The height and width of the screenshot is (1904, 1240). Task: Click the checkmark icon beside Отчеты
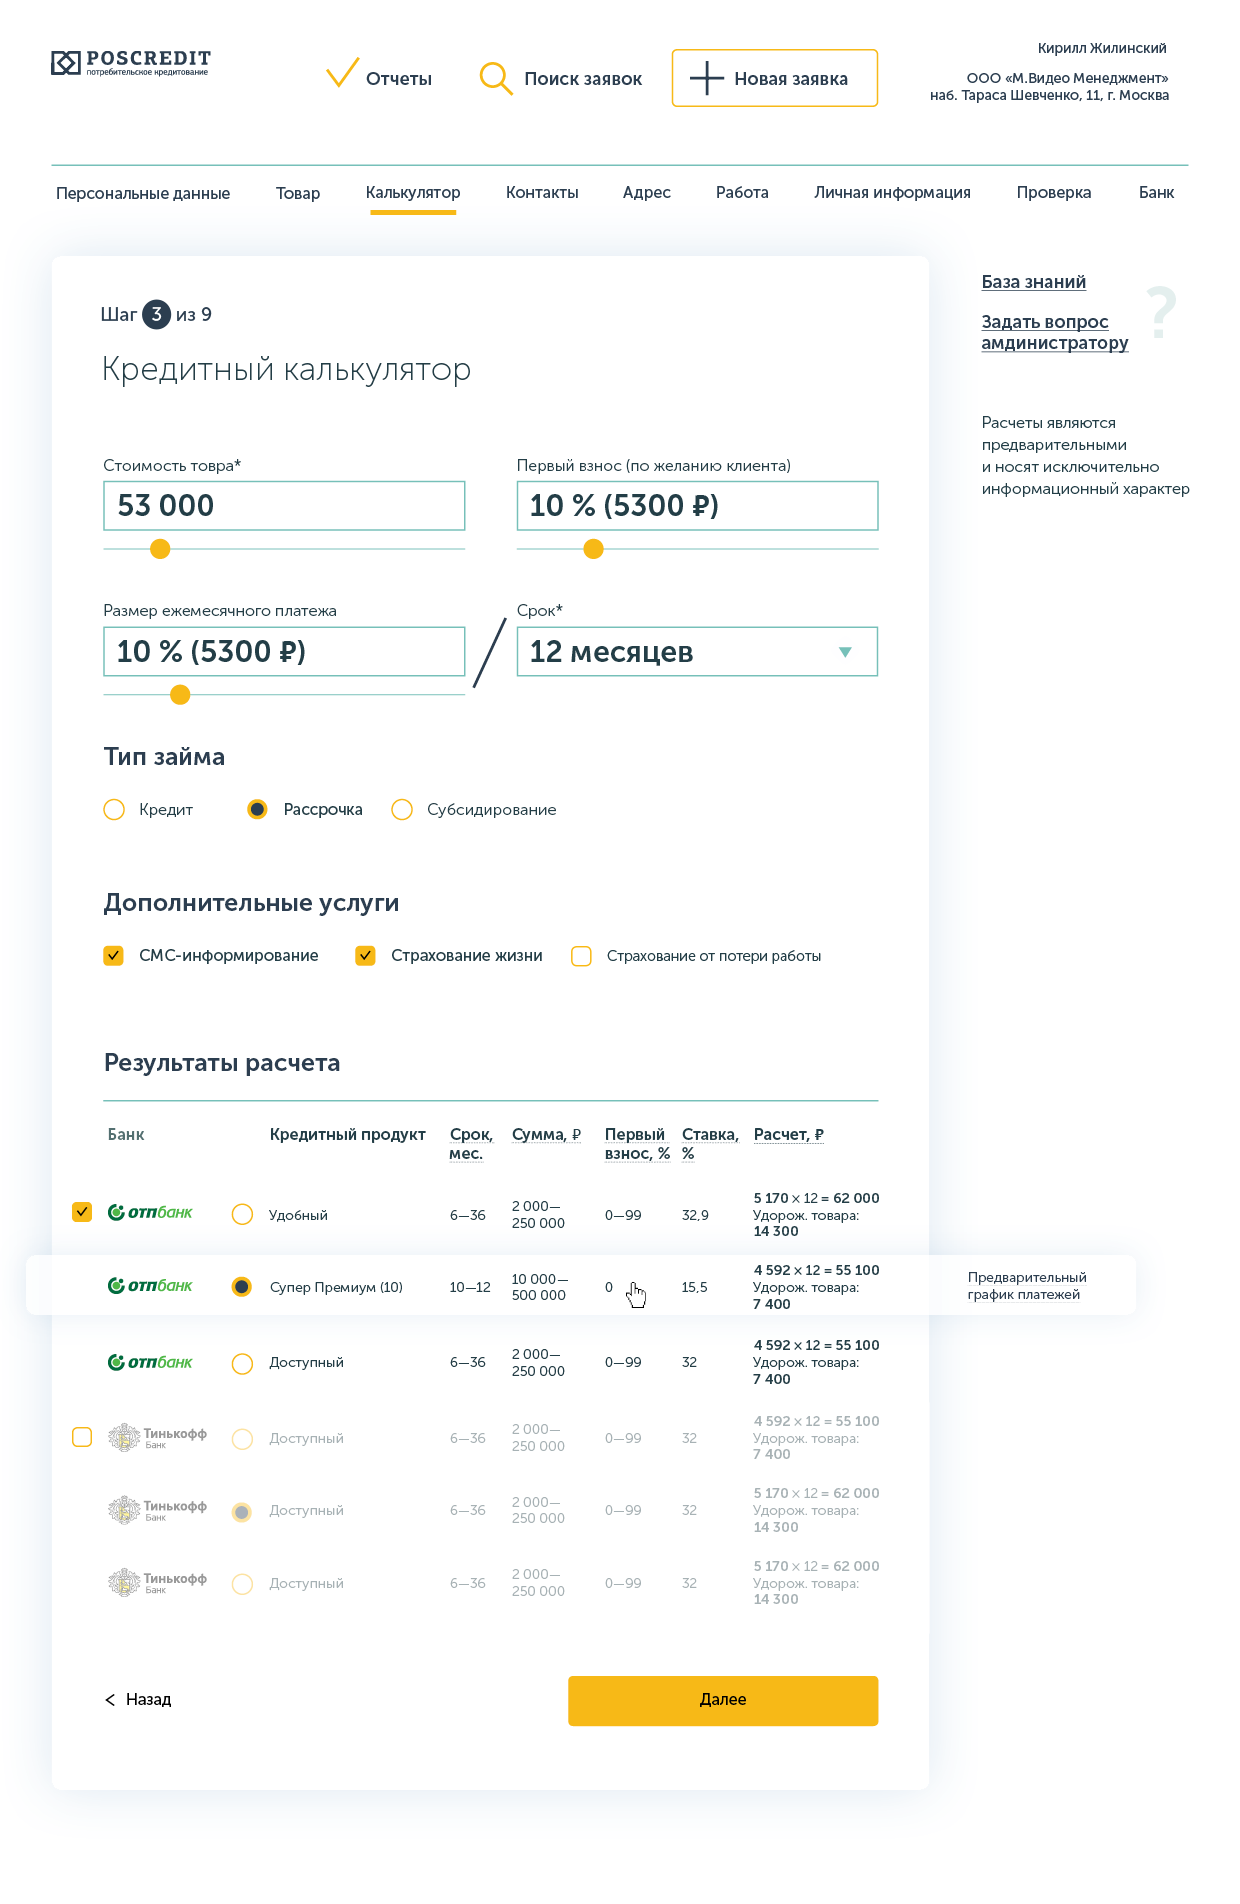coord(342,74)
